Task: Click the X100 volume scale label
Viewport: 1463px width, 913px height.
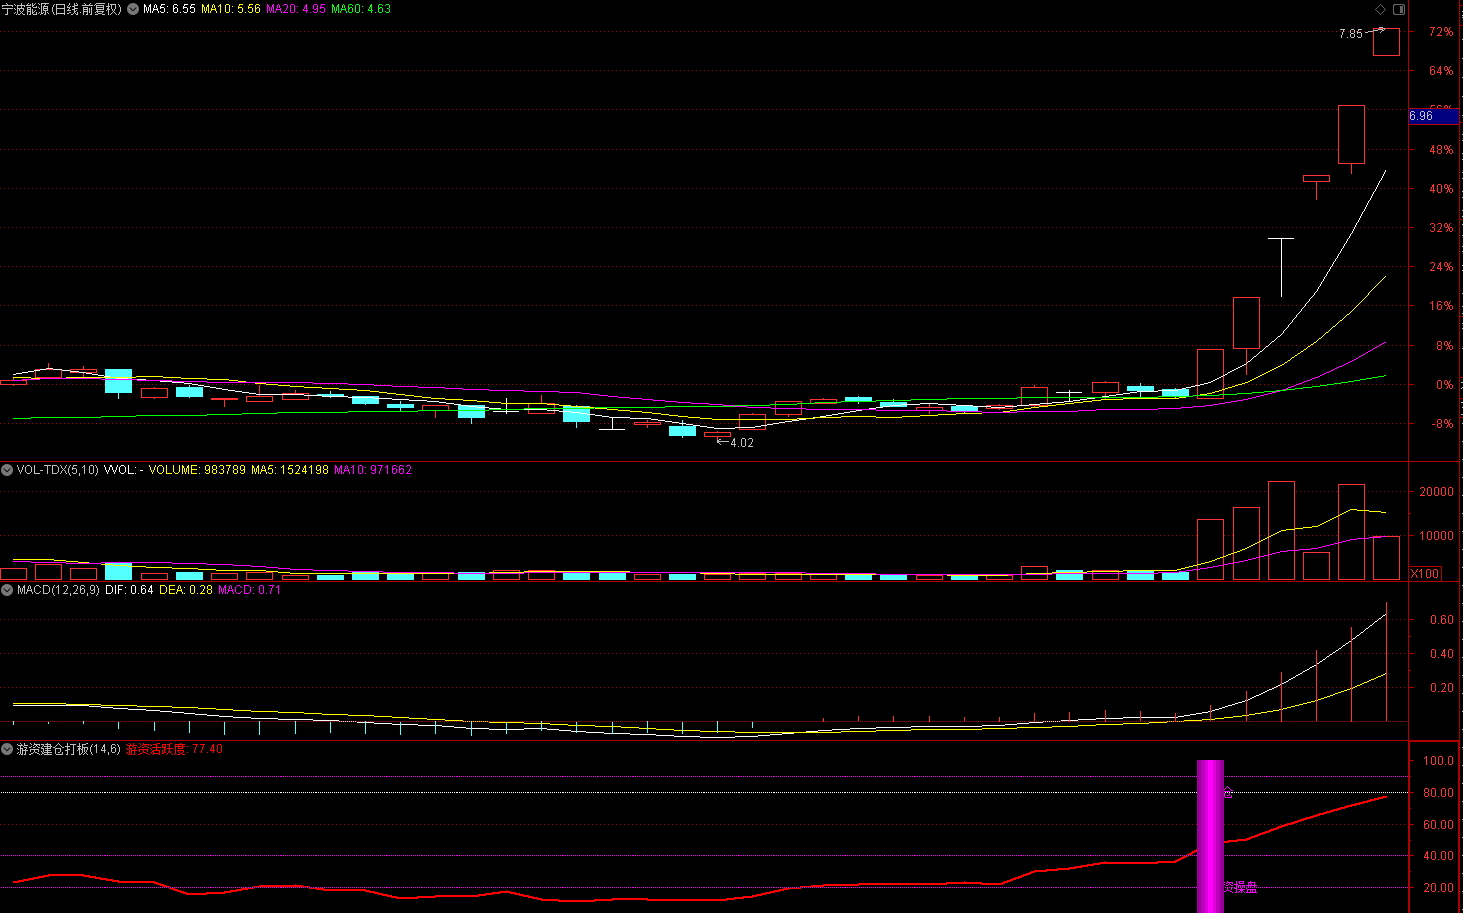Action: tap(1424, 574)
